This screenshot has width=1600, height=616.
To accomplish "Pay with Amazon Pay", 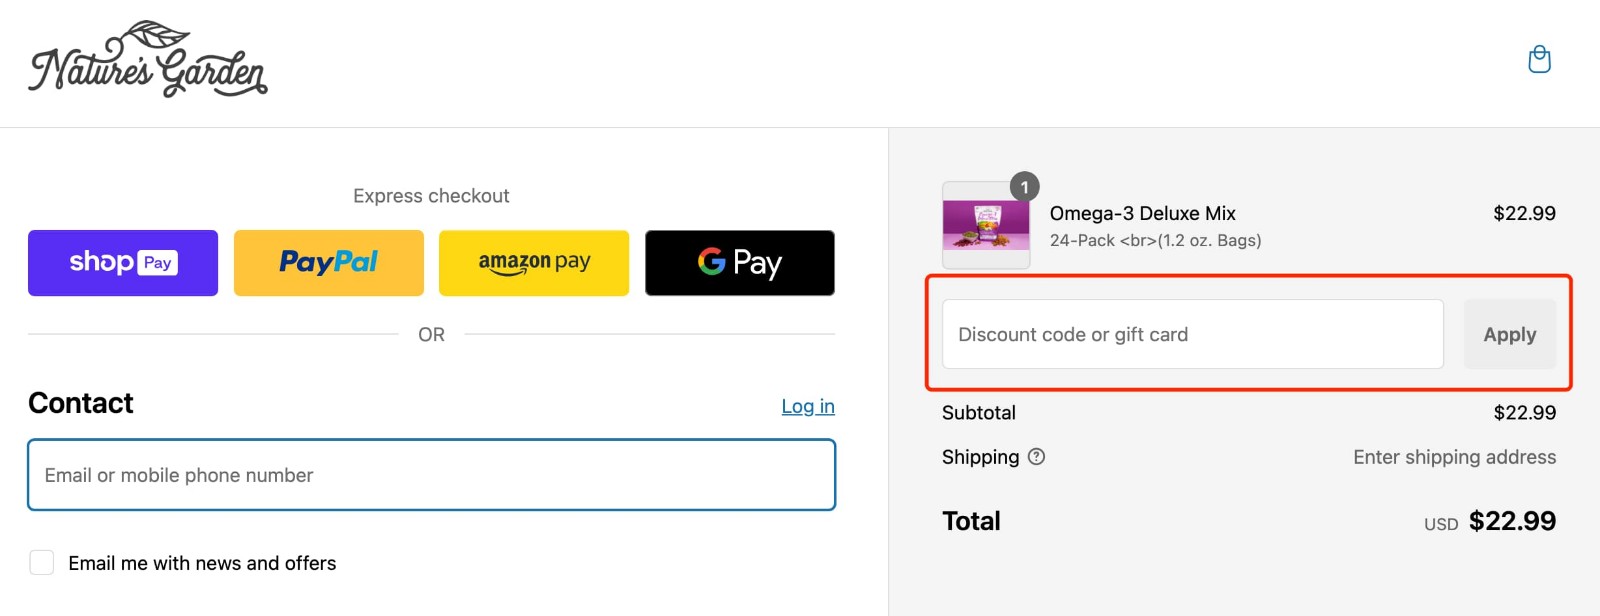I will point(533,262).
